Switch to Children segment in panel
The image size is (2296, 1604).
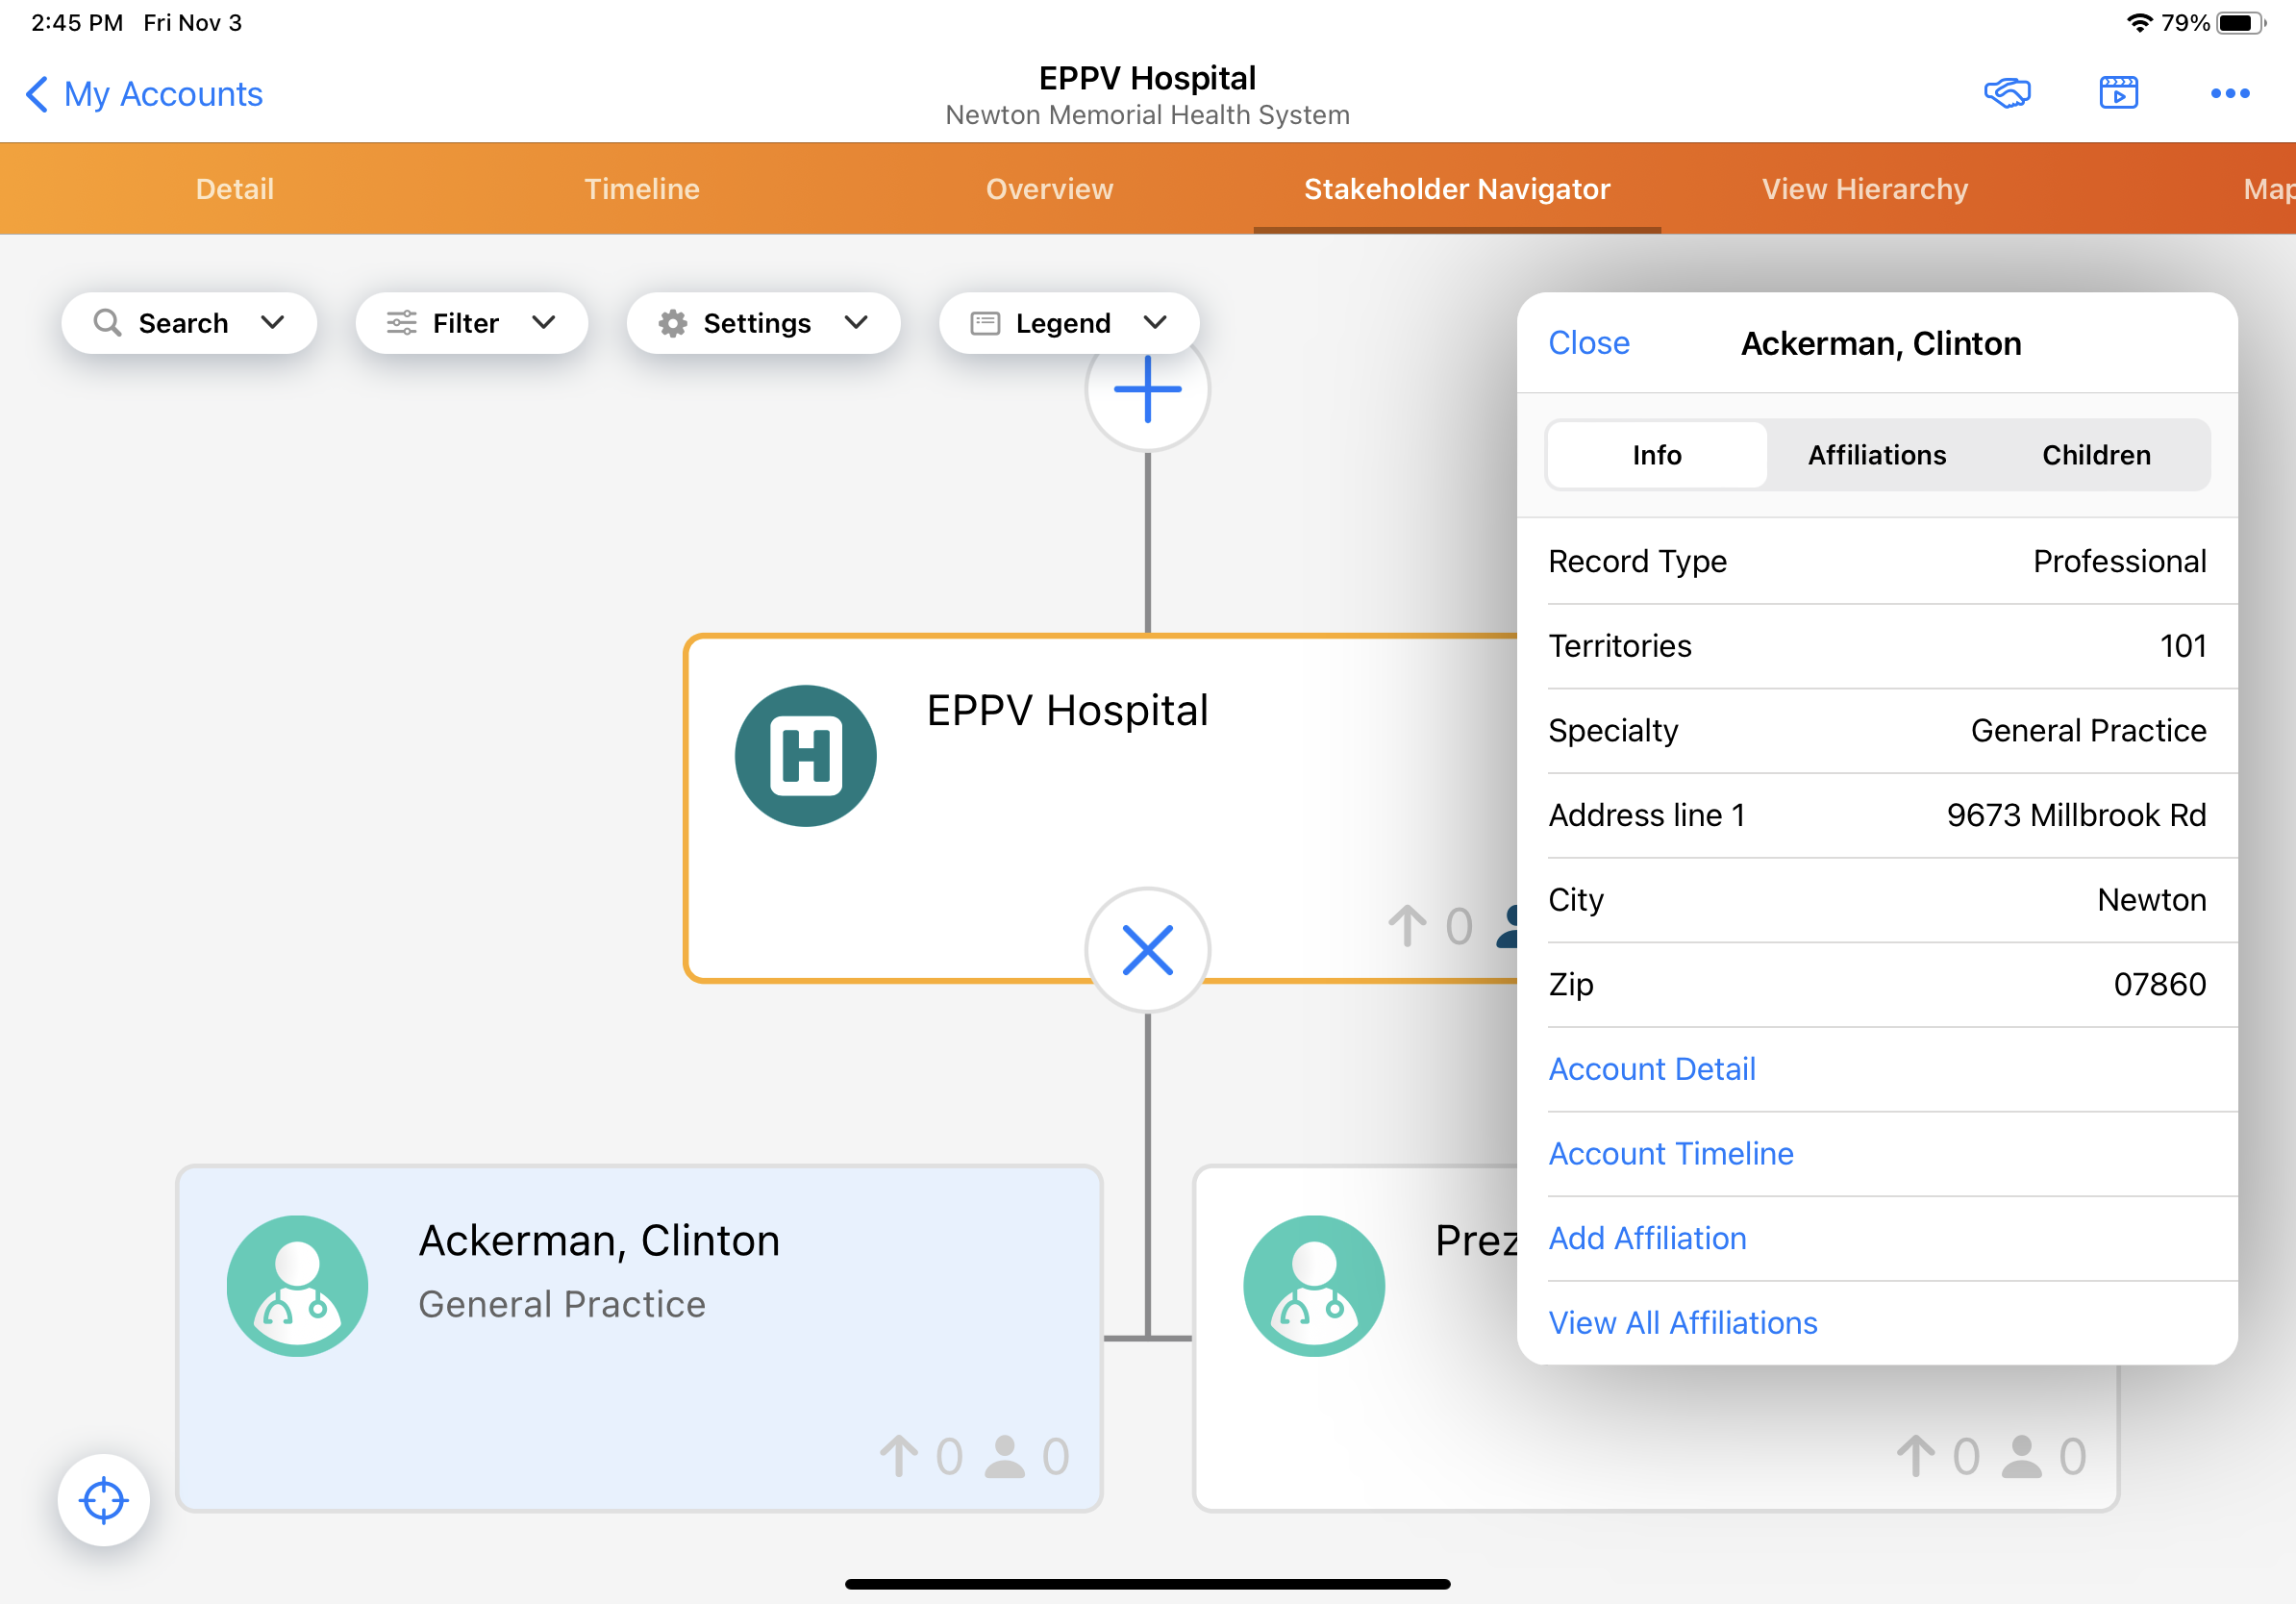point(2096,455)
